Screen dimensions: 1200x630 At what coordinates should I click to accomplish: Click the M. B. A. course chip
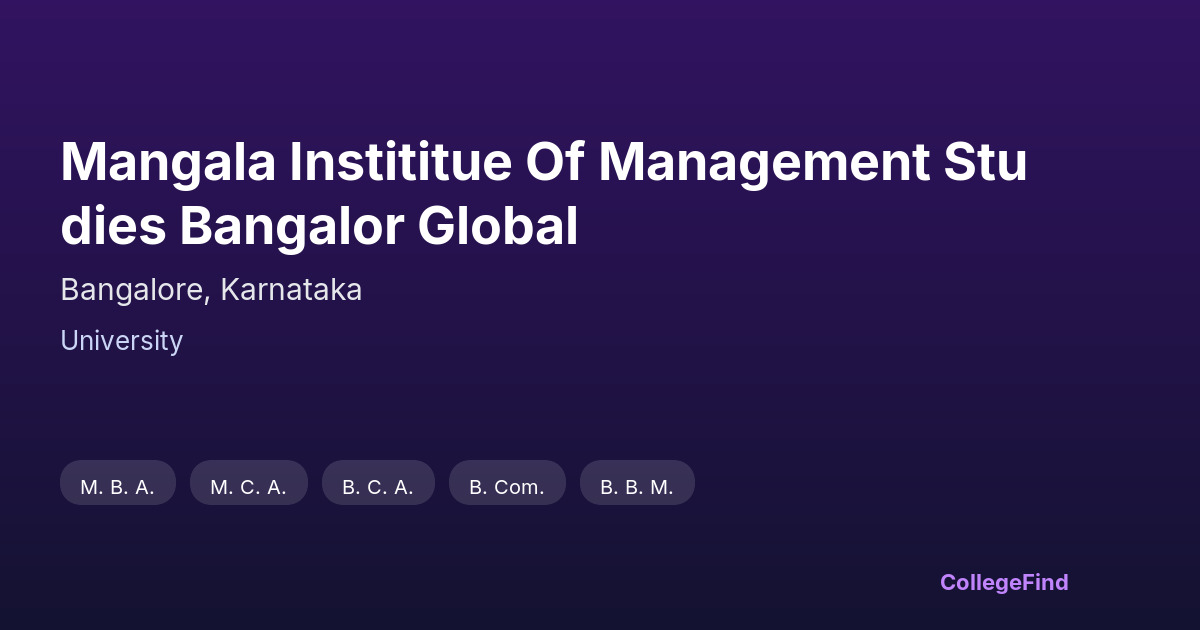tap(118, 486)
